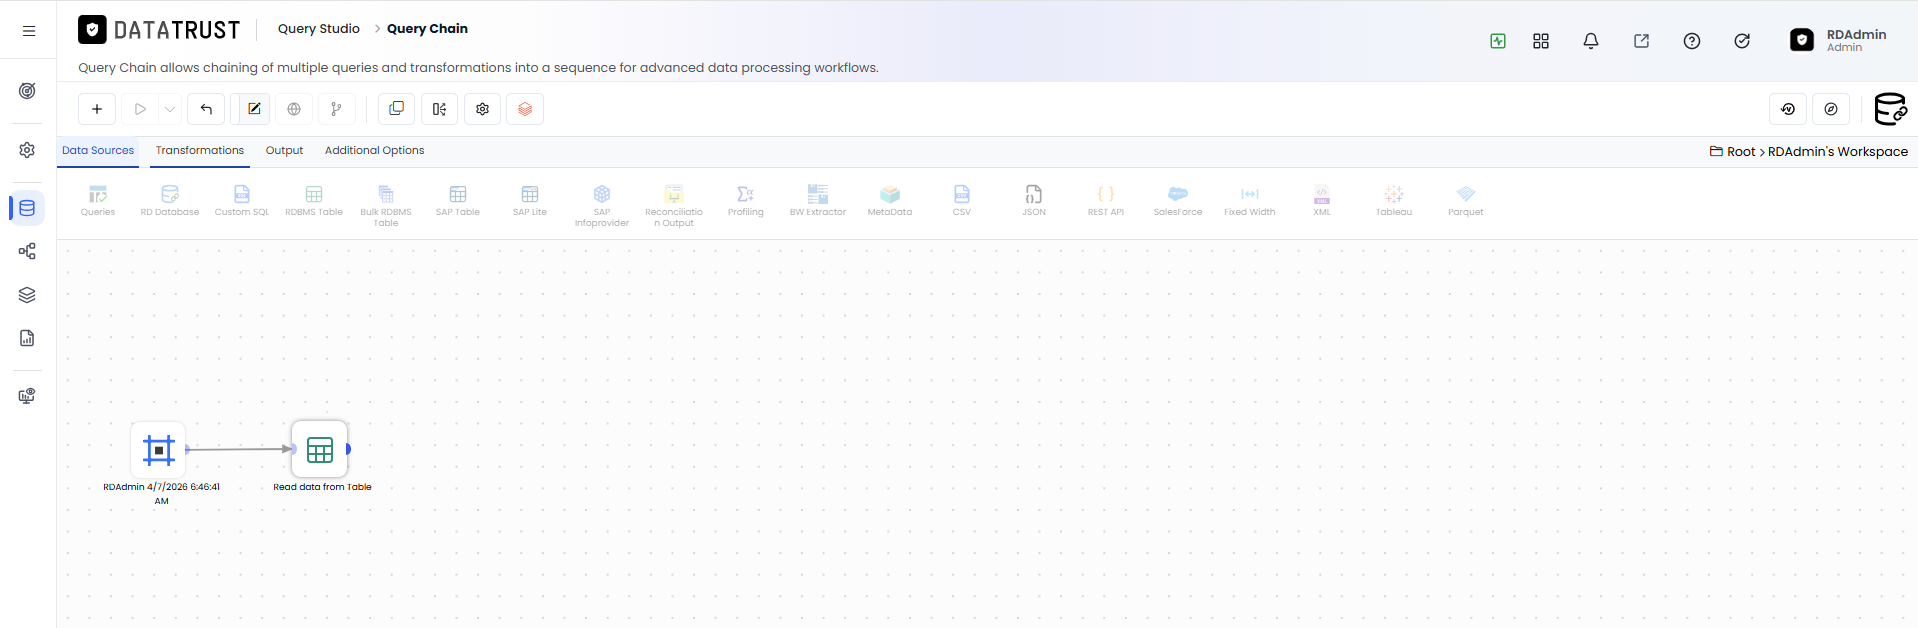Select the RDAdmin start node on canvas

point(158,450)
